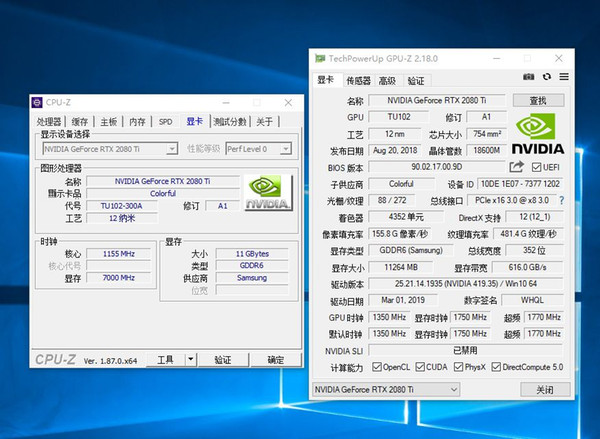Click the 验证 button in CPU-Z
Screen dimensions: 600x439
tap(223, 359)
